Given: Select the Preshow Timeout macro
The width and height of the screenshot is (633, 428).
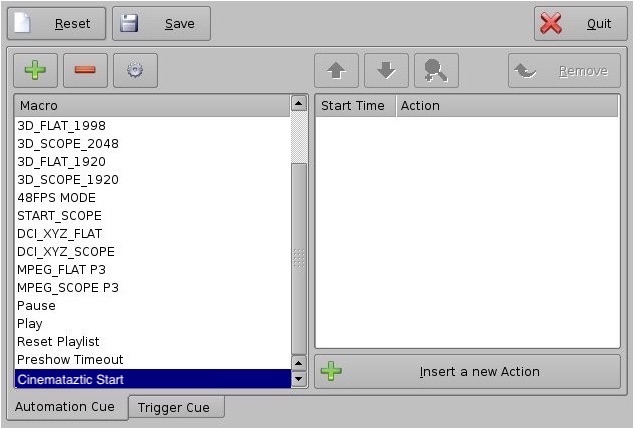Looking at the screenshot, I should click(x=152, y=359).
